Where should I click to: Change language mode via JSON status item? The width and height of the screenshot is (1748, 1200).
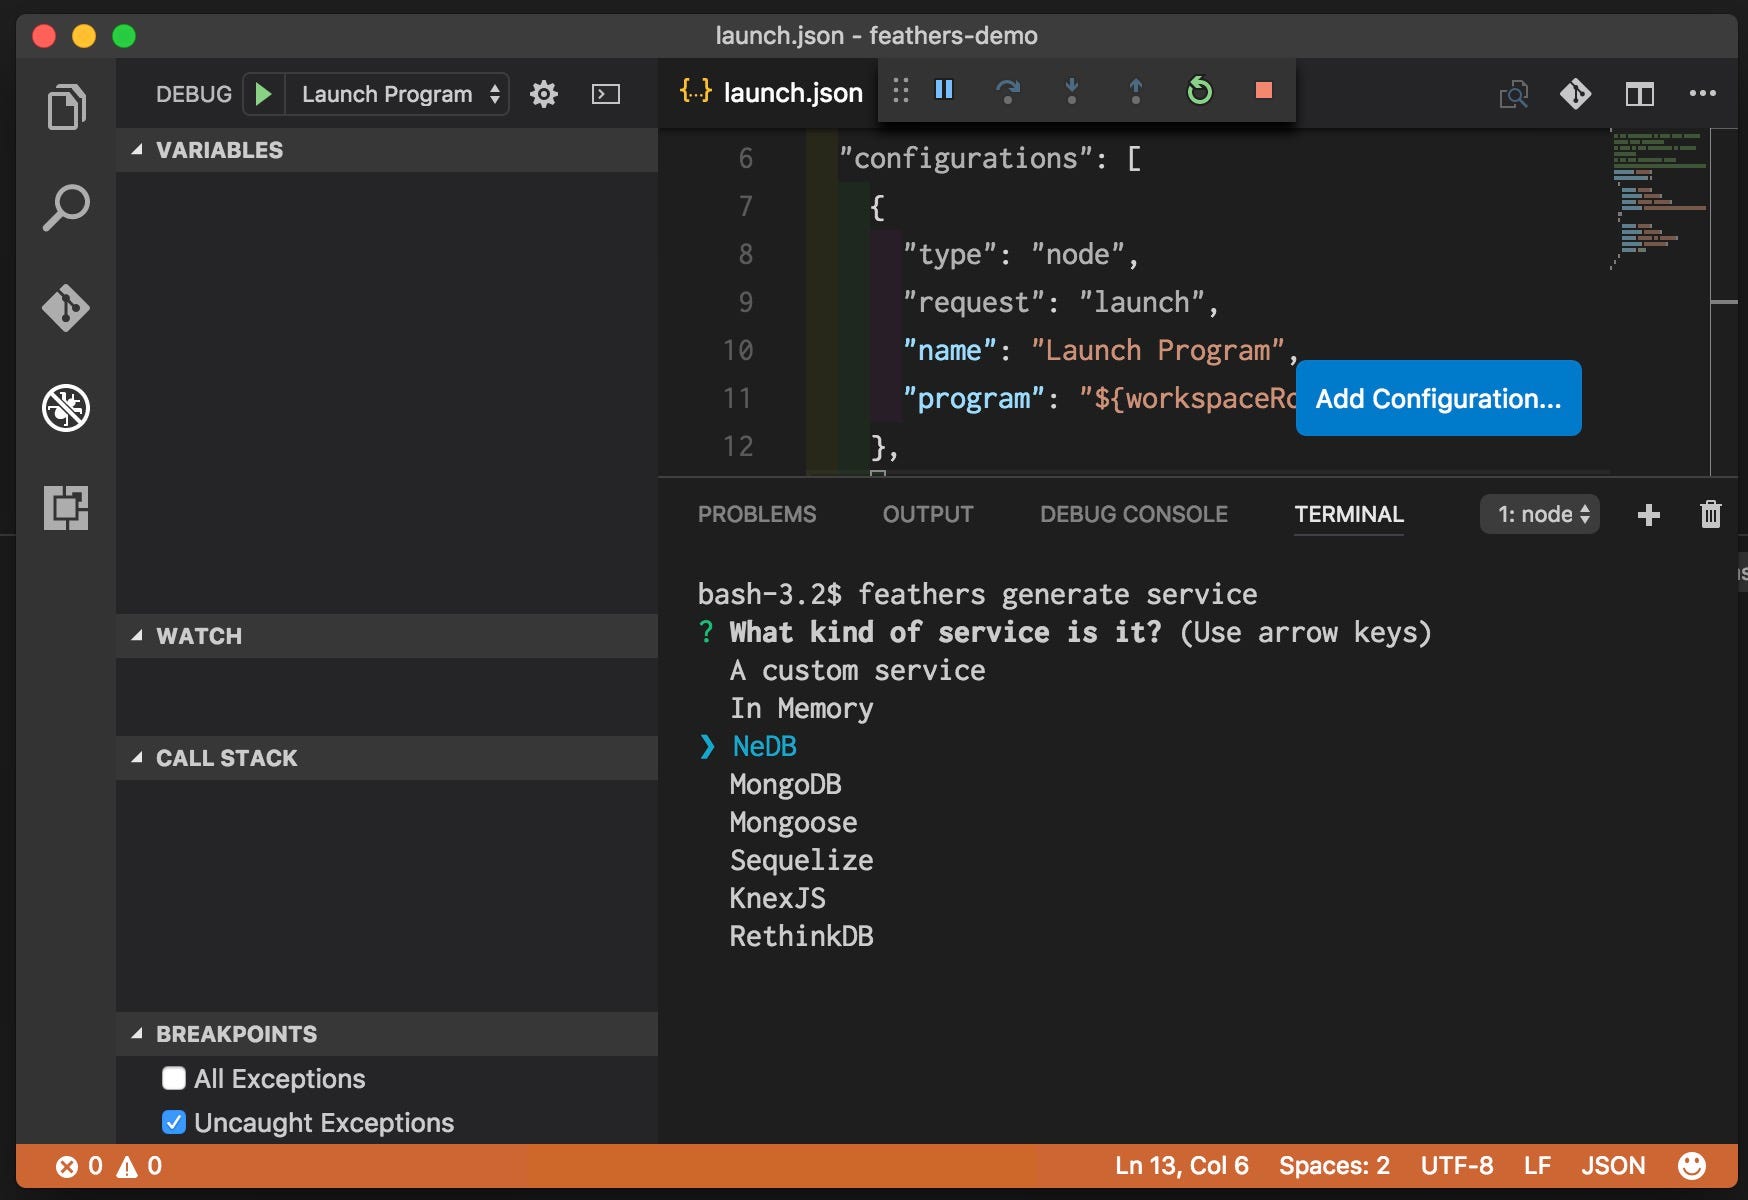1613,1166
